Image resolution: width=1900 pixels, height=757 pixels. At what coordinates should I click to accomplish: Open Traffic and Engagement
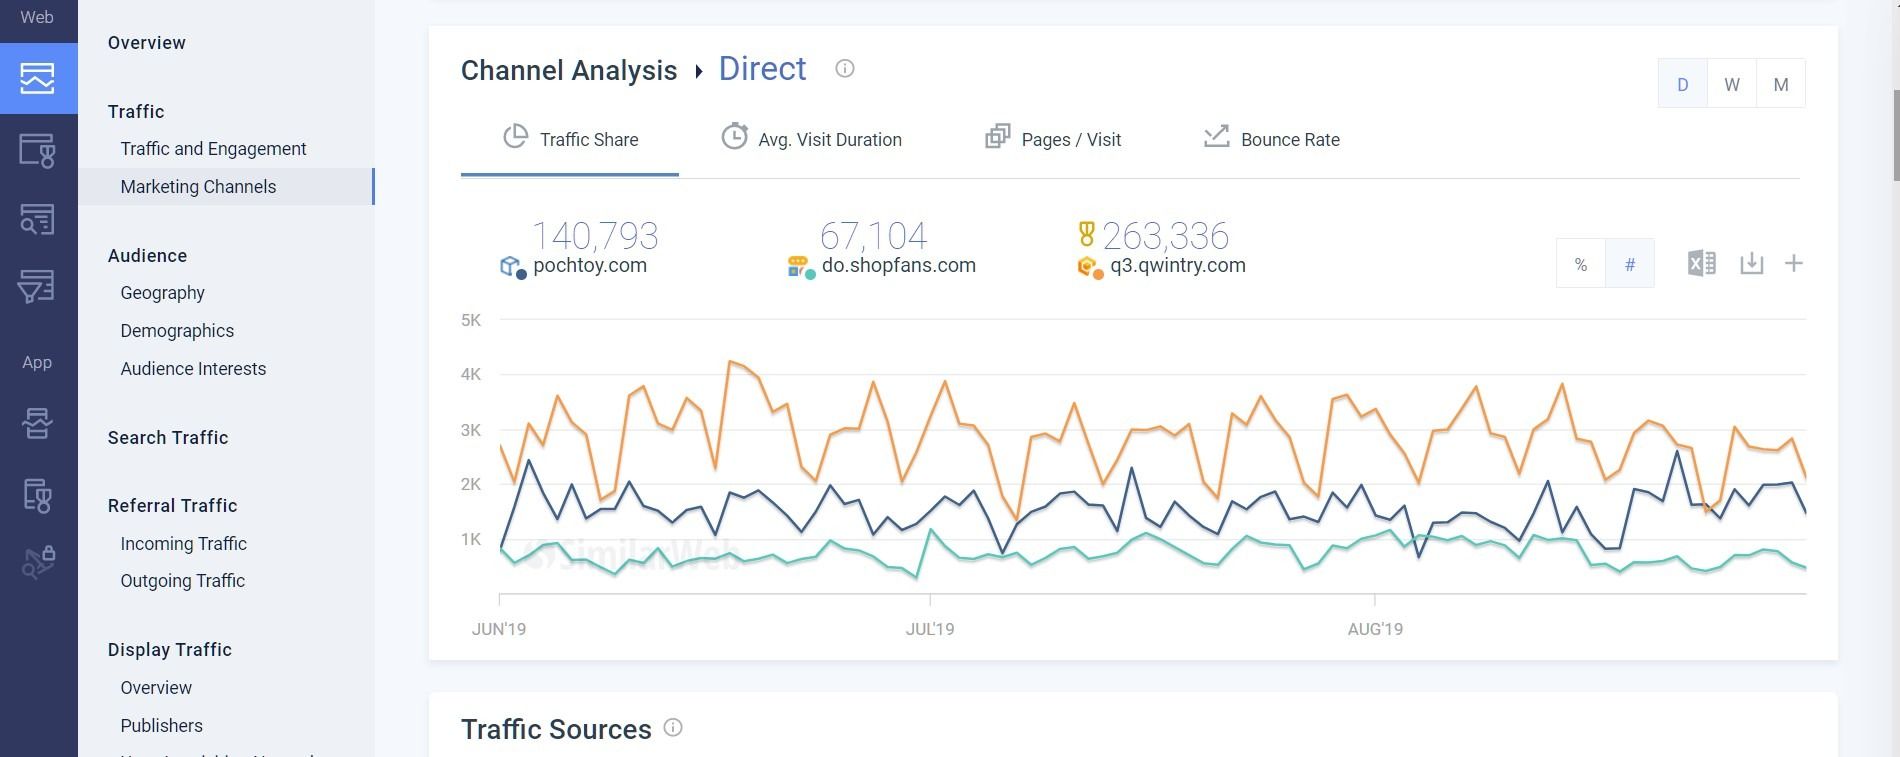(213, 149)
